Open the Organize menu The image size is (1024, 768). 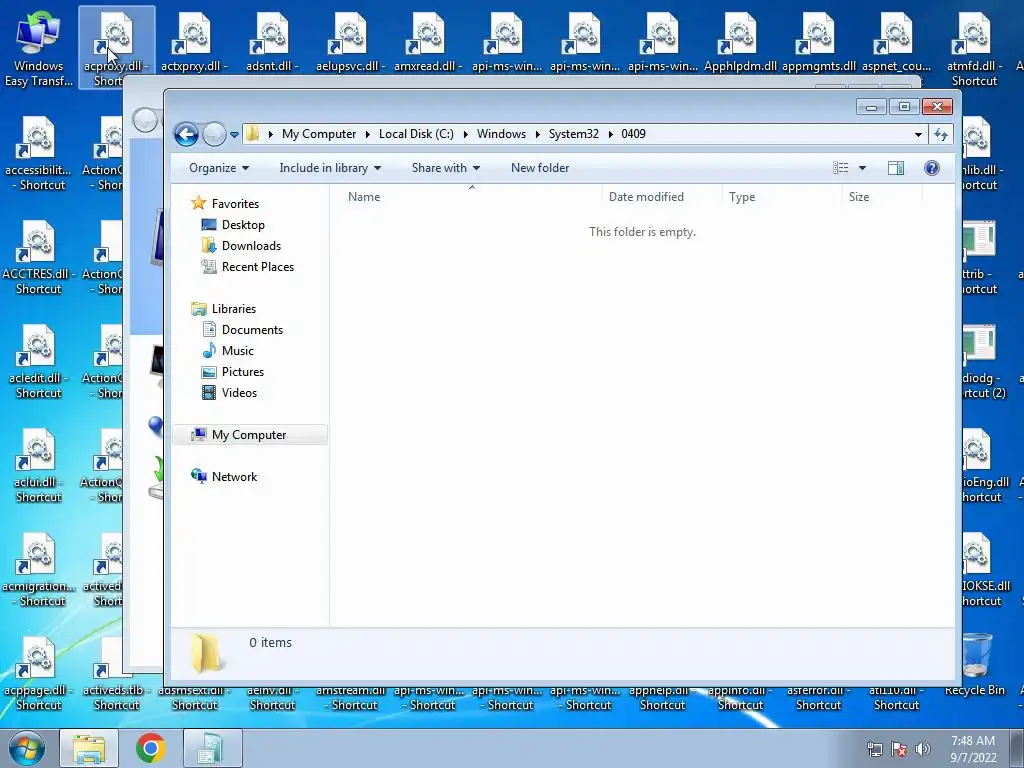pos(219,168)
